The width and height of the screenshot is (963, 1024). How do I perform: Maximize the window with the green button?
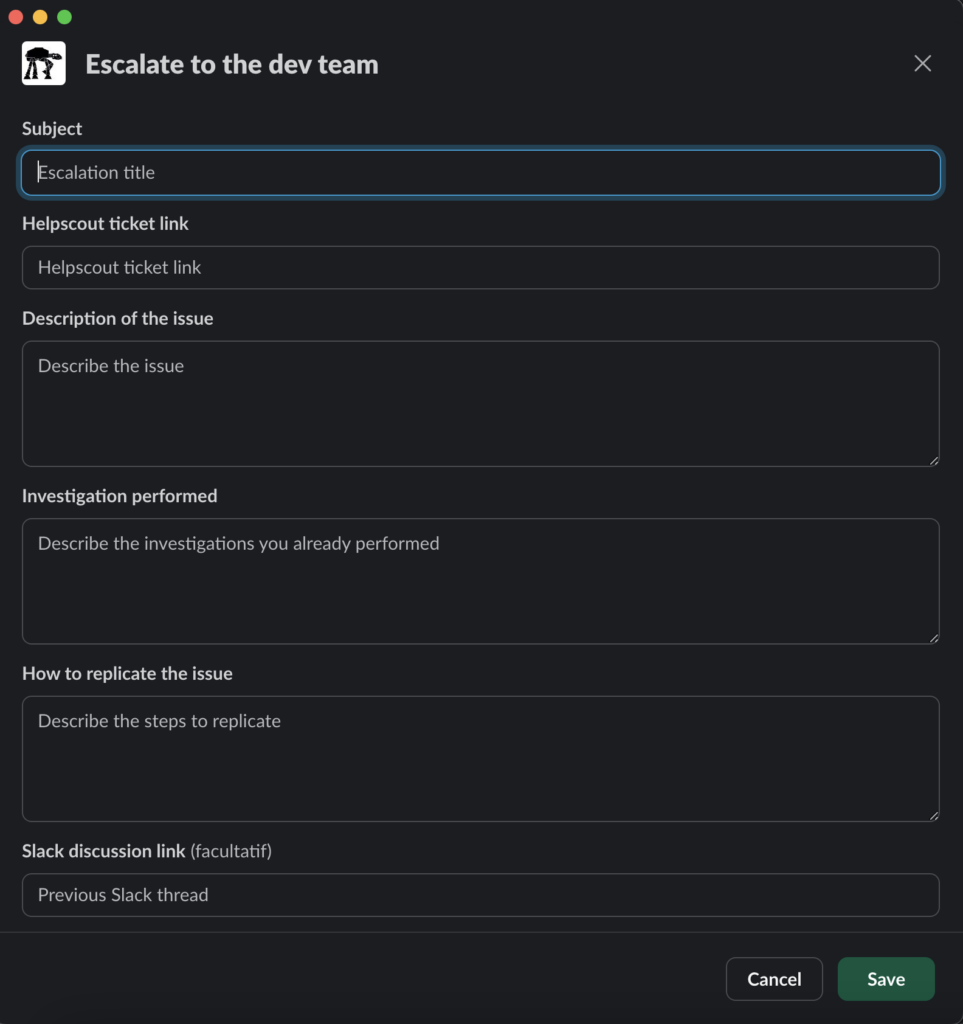[x=64, y=17]
